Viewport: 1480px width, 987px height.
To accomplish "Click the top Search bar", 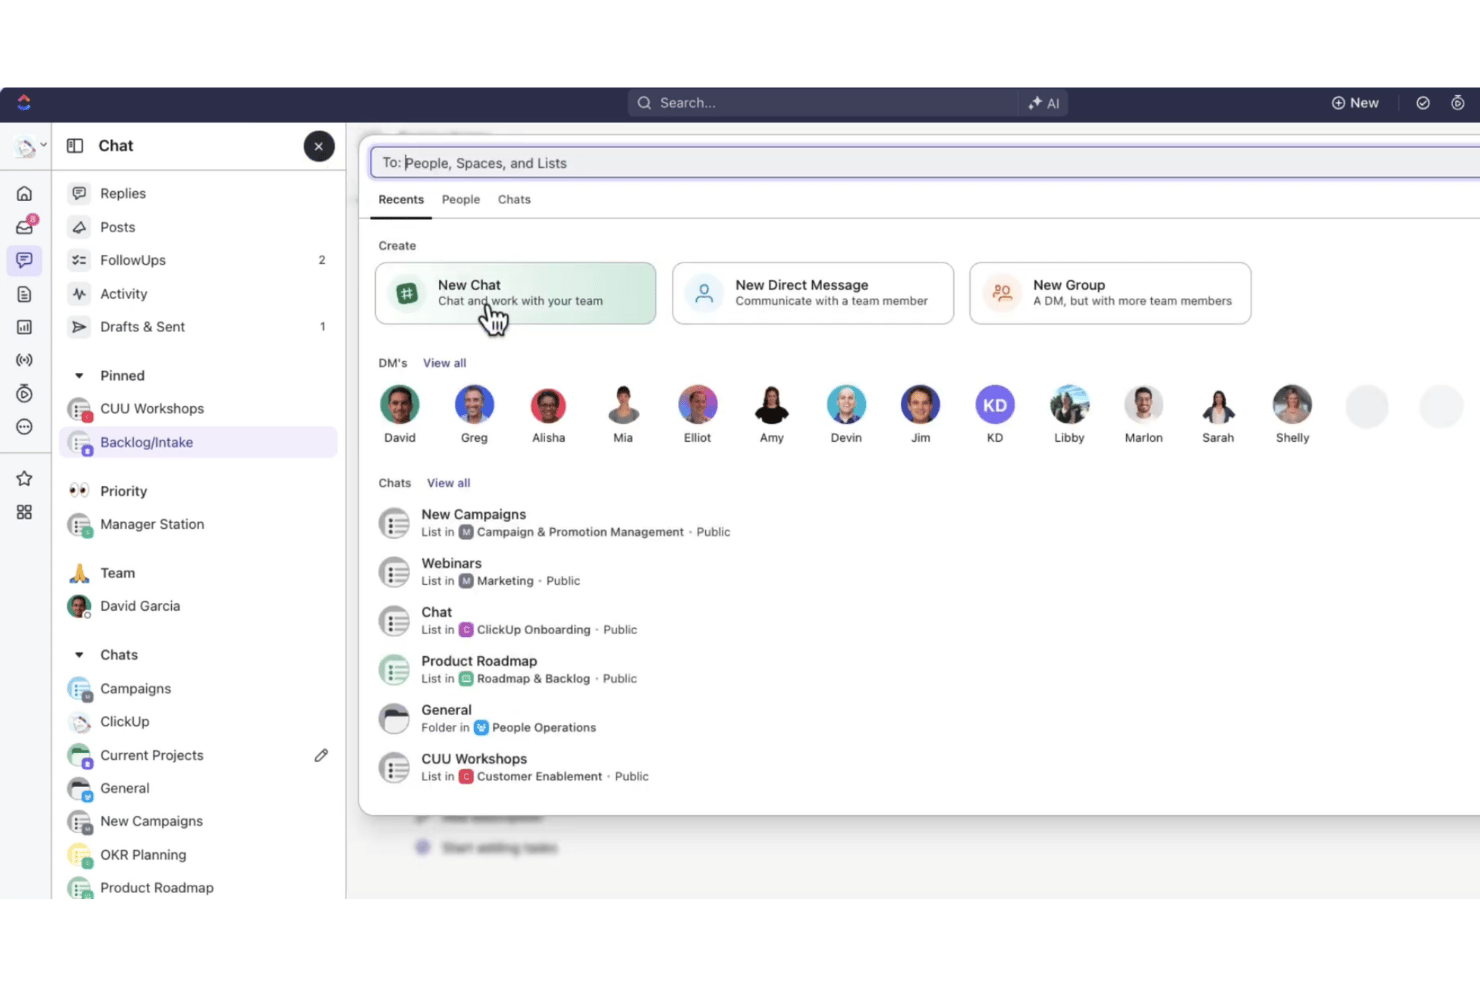I will pos(823,103).
